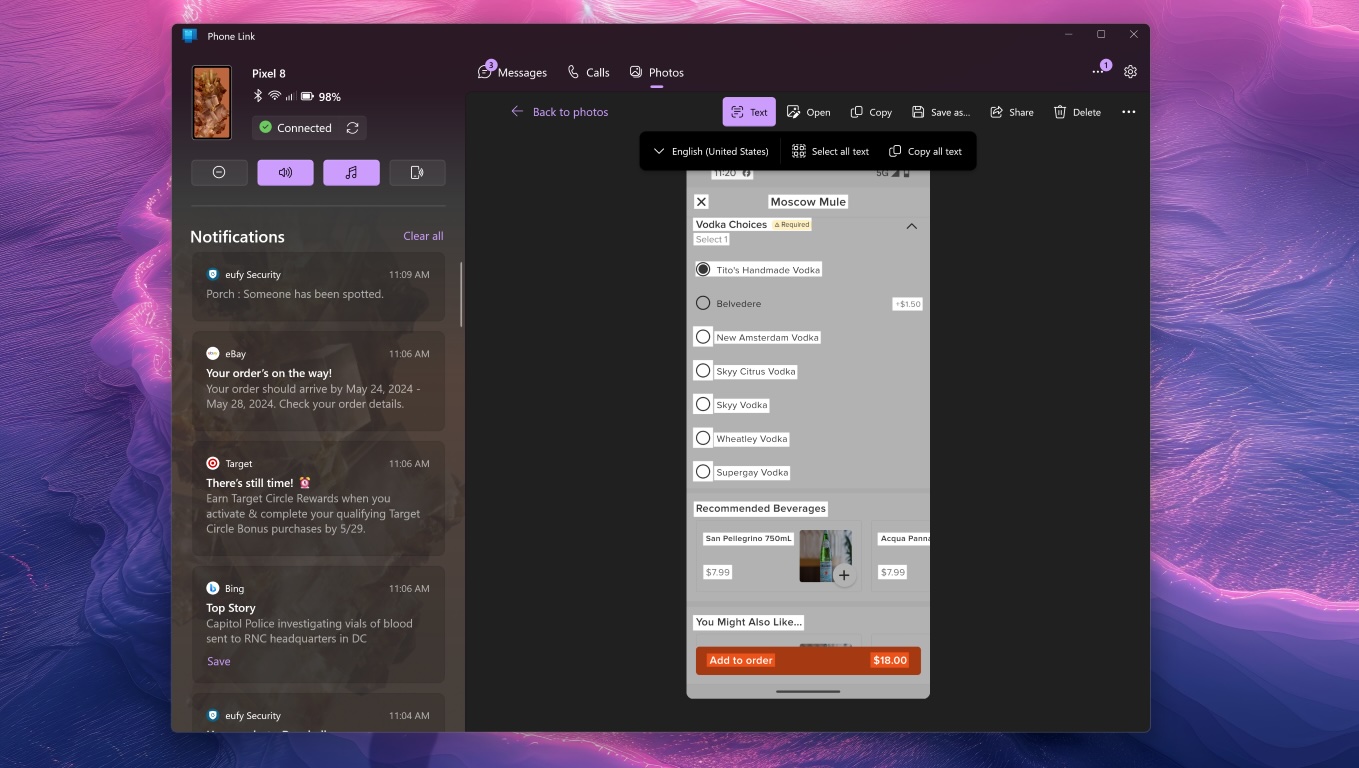The width and height of the screenshot is (1359, 768).
Task: Toggle Do Not Disturb on phone
Action: pos(219,172)
